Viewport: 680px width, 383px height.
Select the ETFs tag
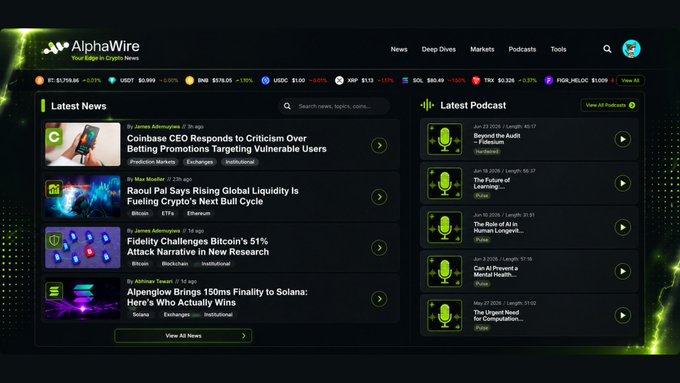pos(168,213)
